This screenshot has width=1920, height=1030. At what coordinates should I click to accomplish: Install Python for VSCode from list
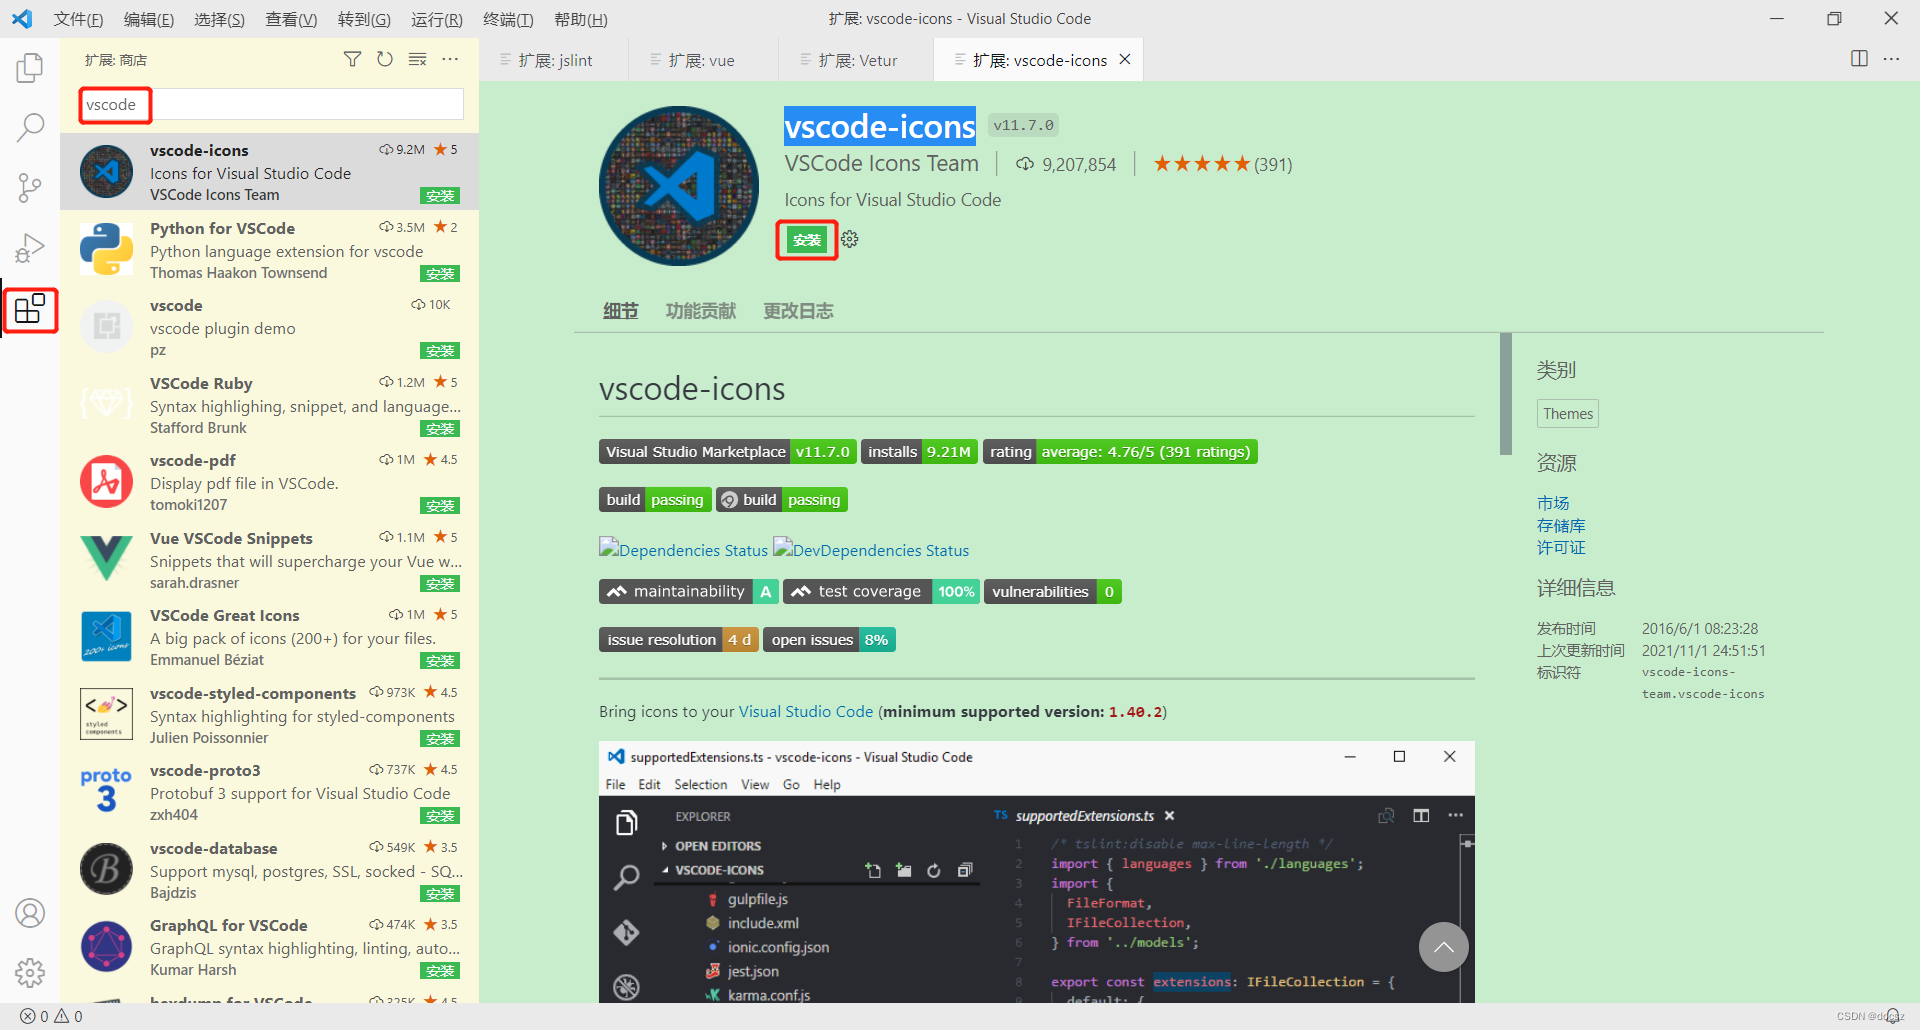pos(440,274)
